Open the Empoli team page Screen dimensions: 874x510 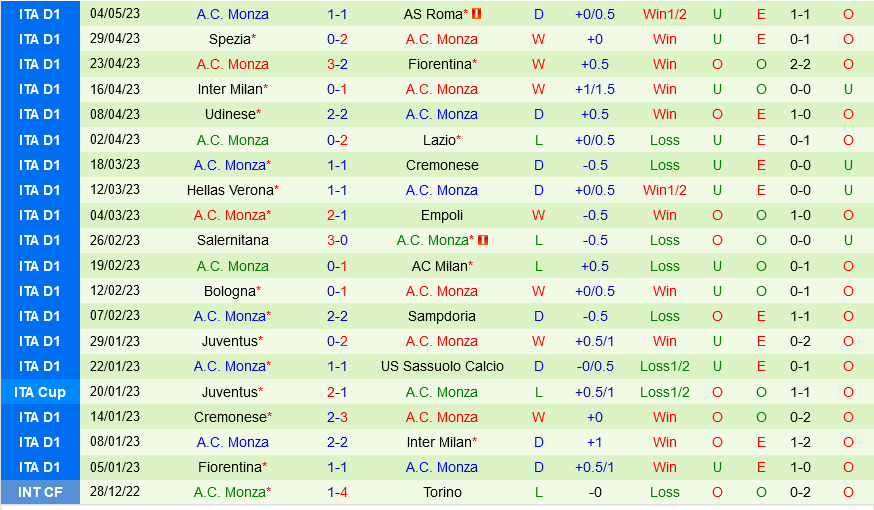[442, 215]
